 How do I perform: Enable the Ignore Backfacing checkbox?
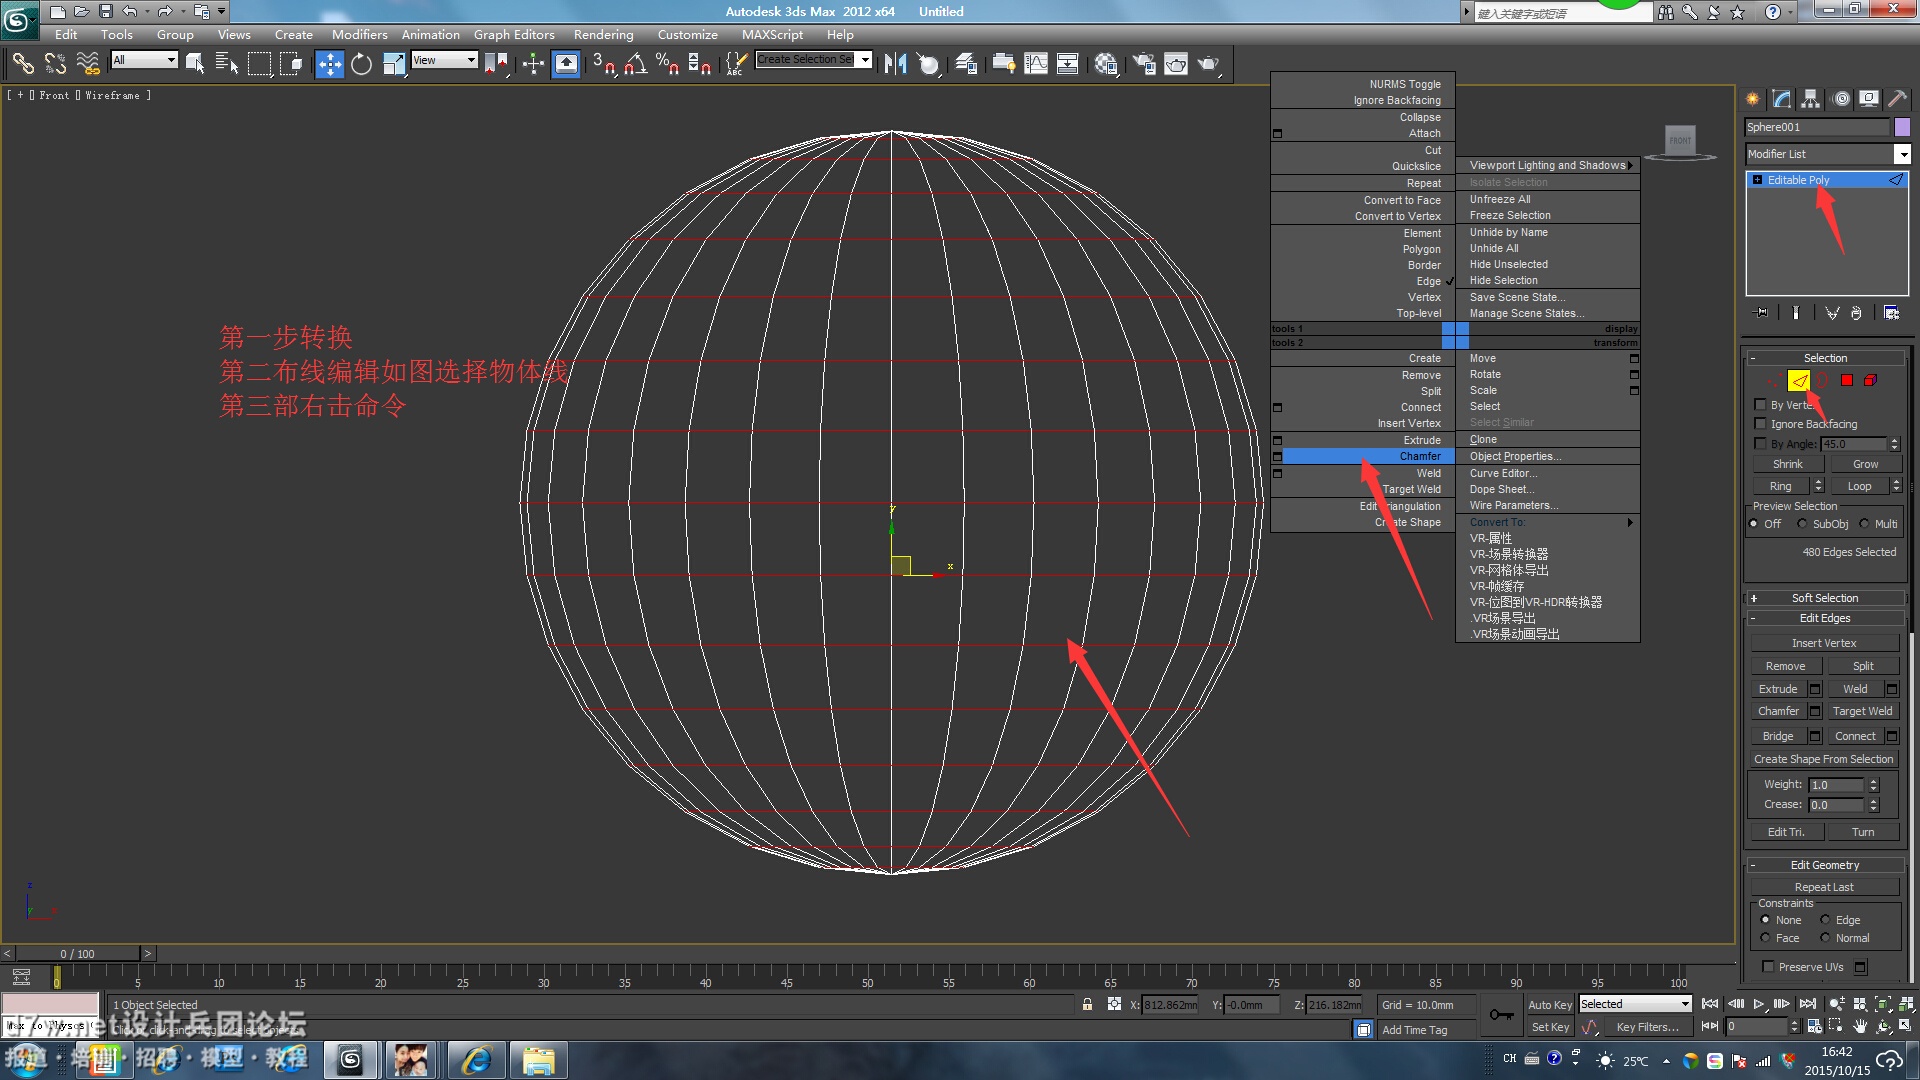1761,424
